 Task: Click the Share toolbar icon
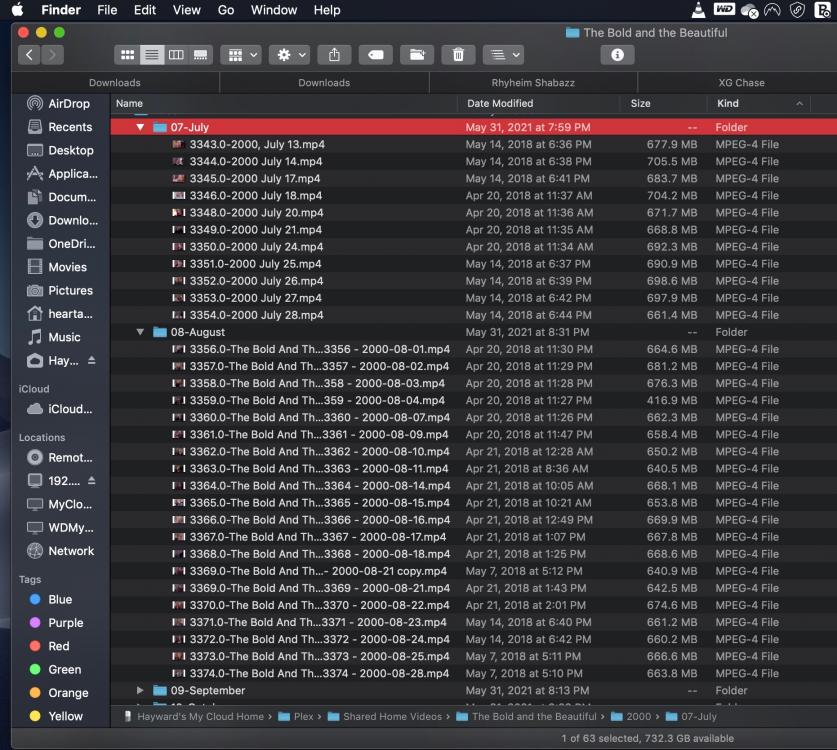click(335, 55)
